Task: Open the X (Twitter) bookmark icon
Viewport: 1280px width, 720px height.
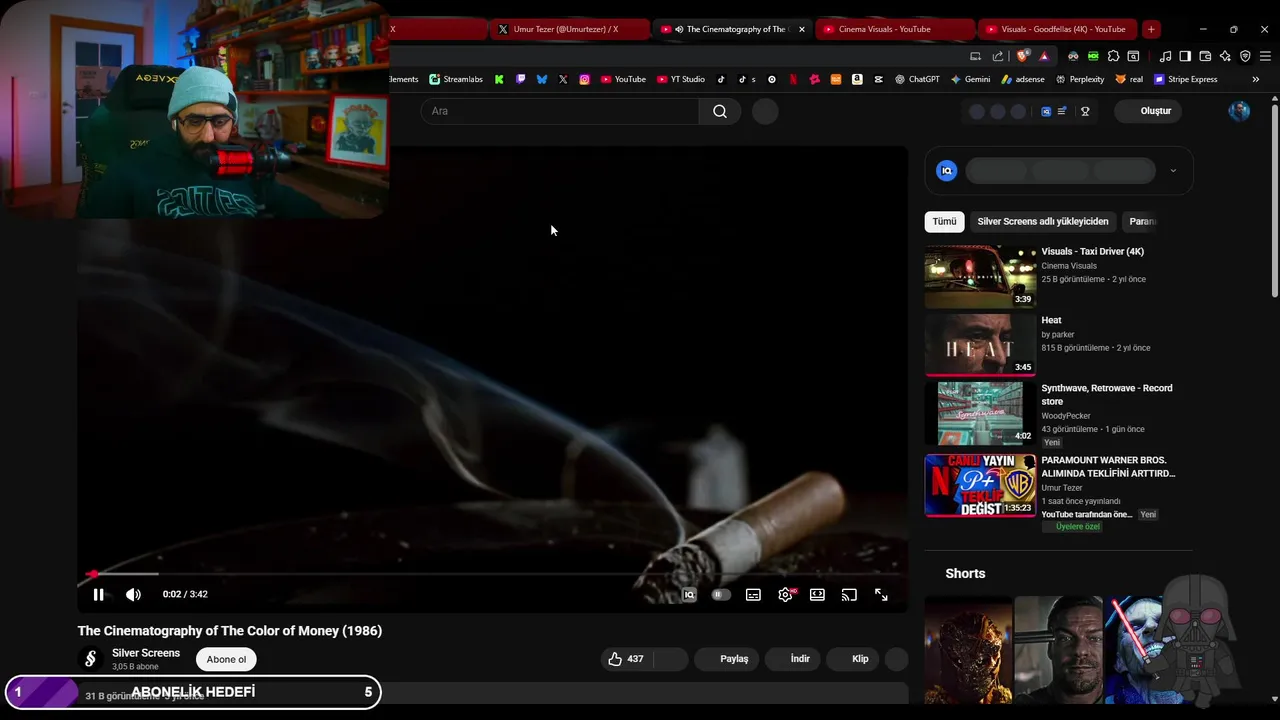Action: pyautogui.click(x=563, y=79)
